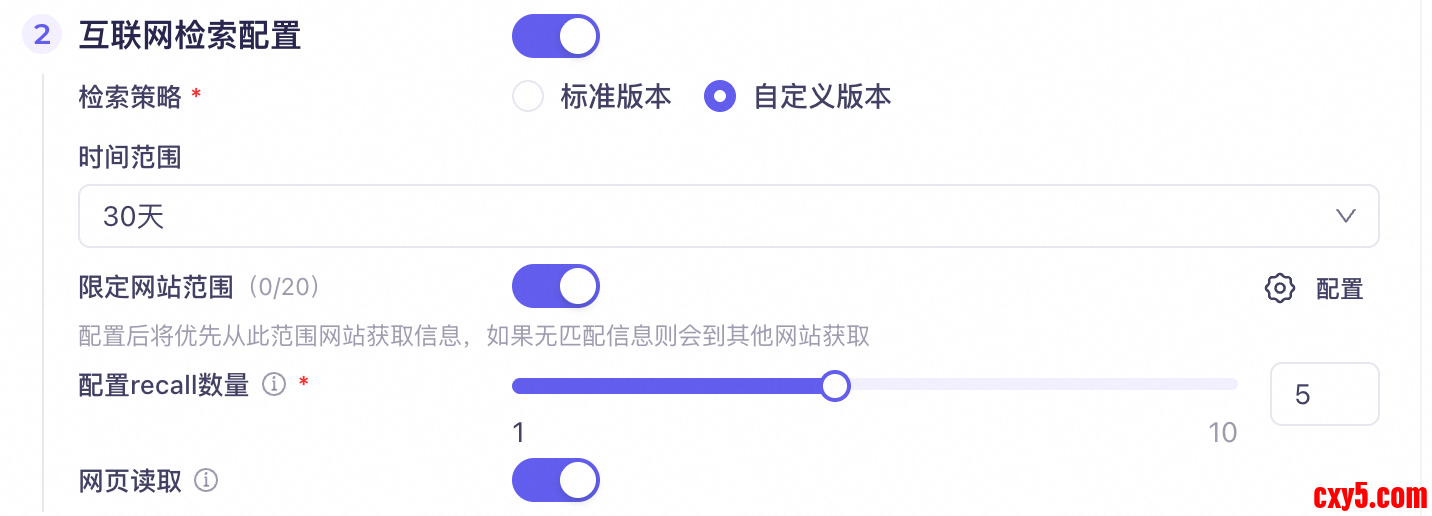Viewport: 1432px width, 516px height.
Task: Click the 配置 text button
Action: pyautogui.click(x=1339, y=290)
